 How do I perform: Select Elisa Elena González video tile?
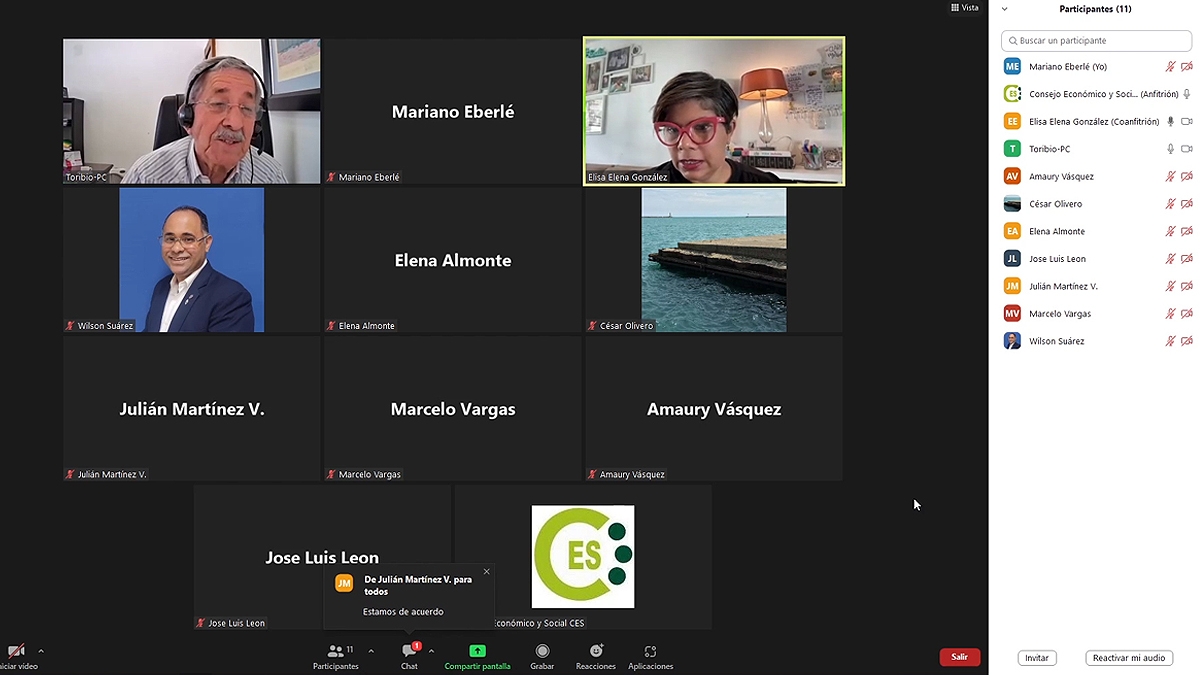pos(714,111)
